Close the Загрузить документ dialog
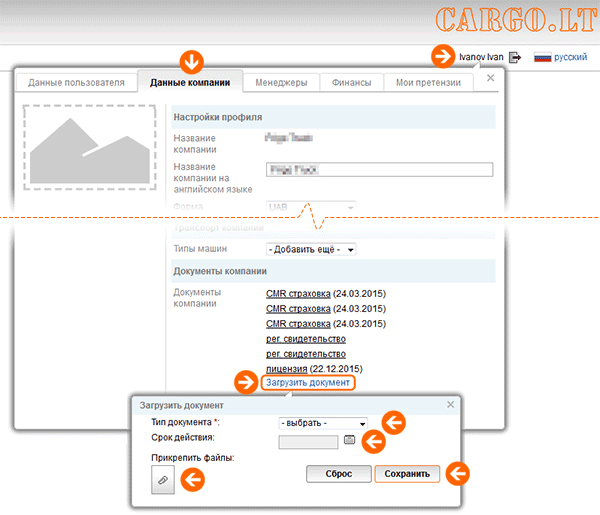 (x=450, y=405)
